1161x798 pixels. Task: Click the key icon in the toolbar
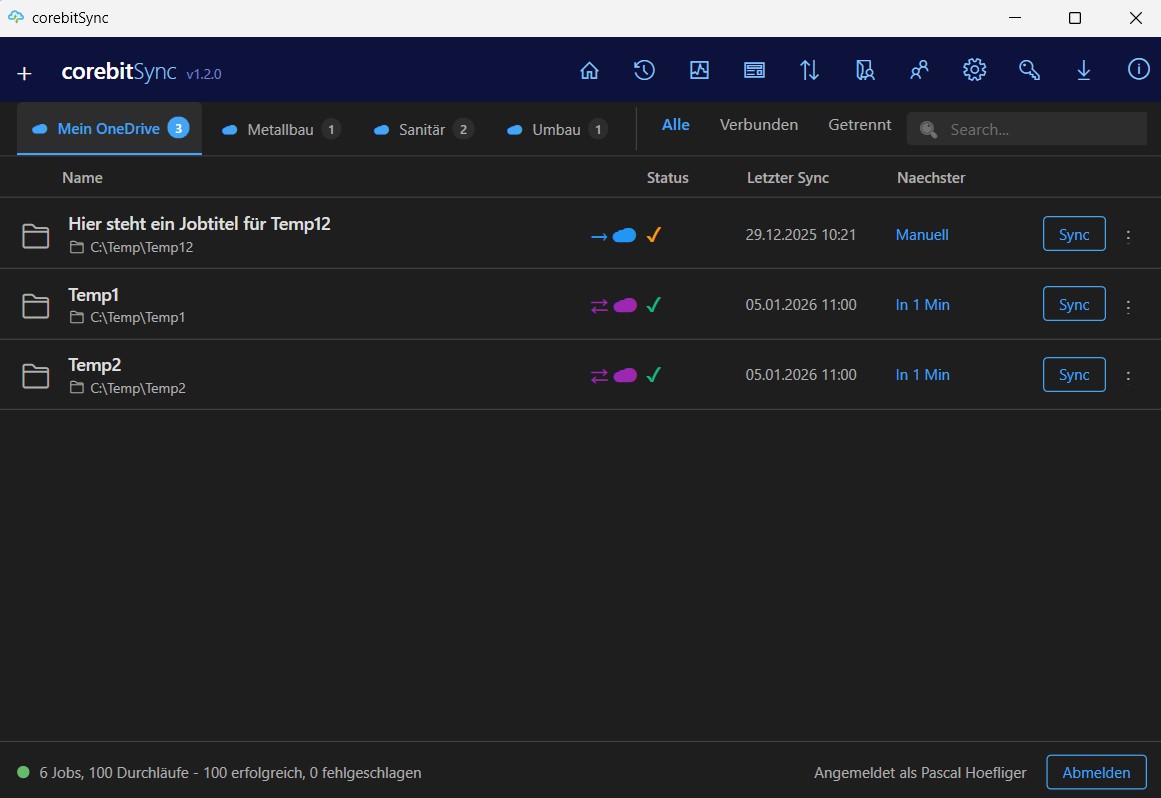coord(1029,70)
